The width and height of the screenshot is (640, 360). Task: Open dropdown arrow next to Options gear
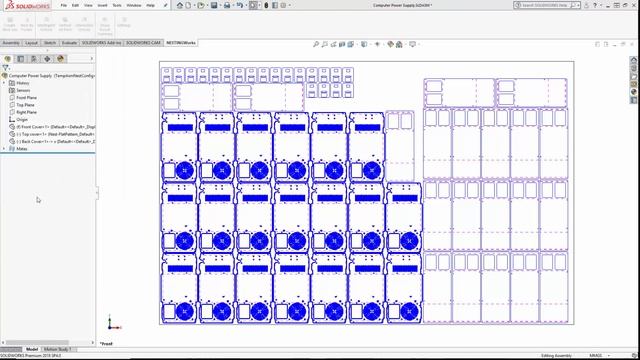click(289, 5)
